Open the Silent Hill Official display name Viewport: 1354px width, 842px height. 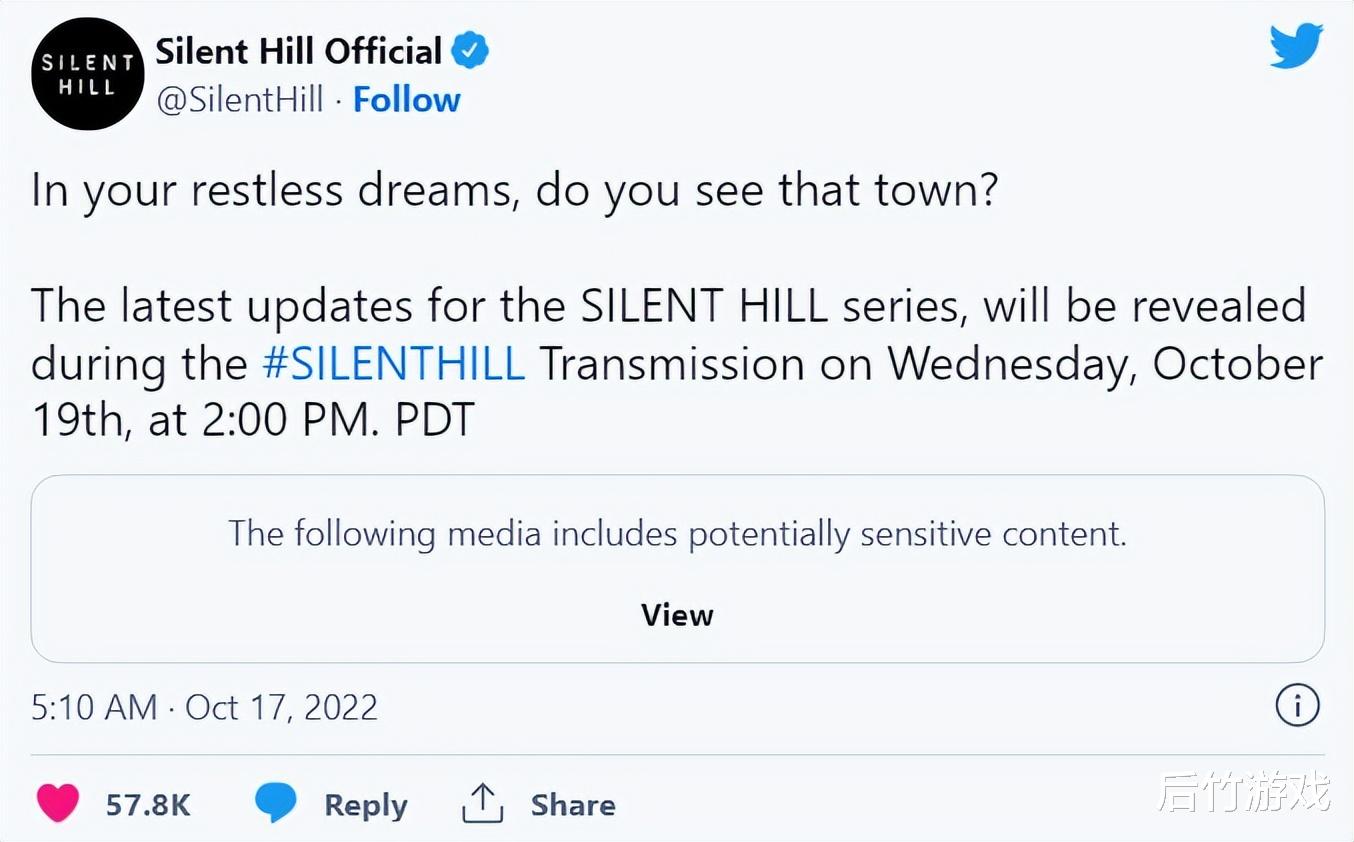(298, 51)
